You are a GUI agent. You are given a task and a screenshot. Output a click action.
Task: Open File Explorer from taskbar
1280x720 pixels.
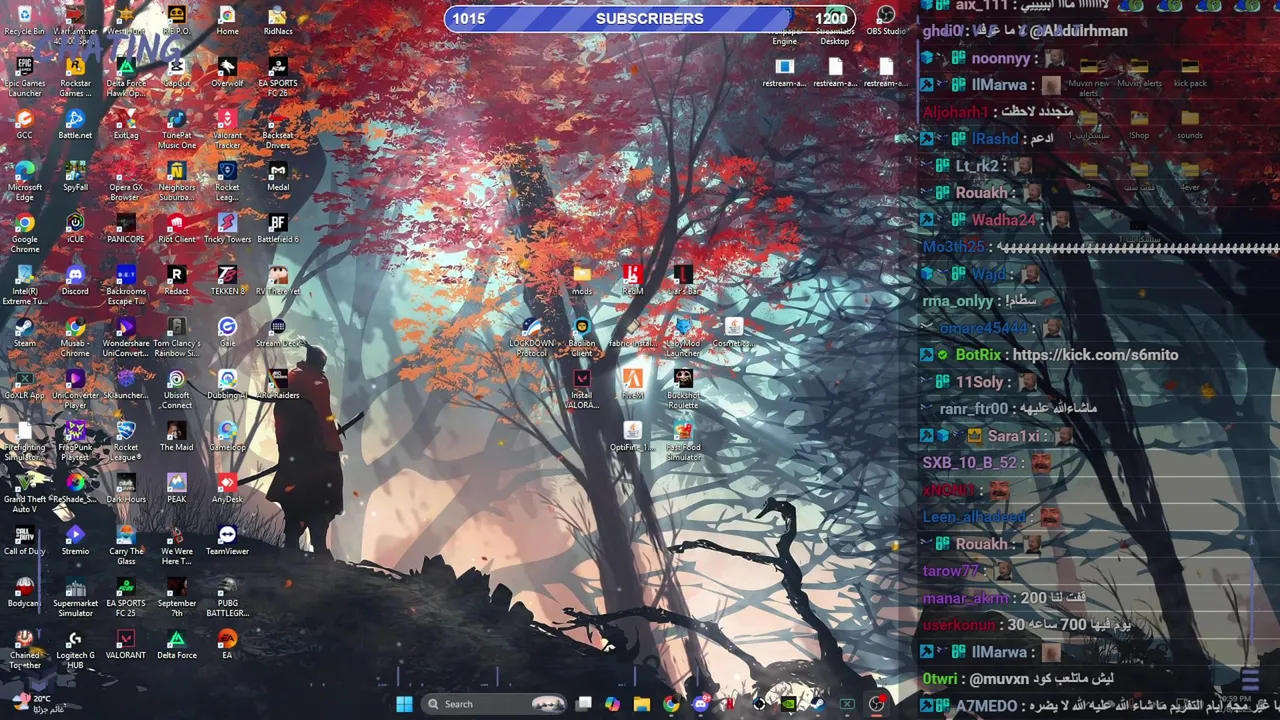tap(641, 704)
